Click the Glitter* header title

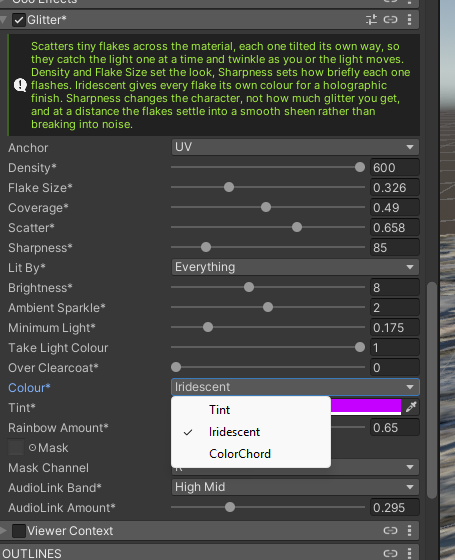coord(47,20)
